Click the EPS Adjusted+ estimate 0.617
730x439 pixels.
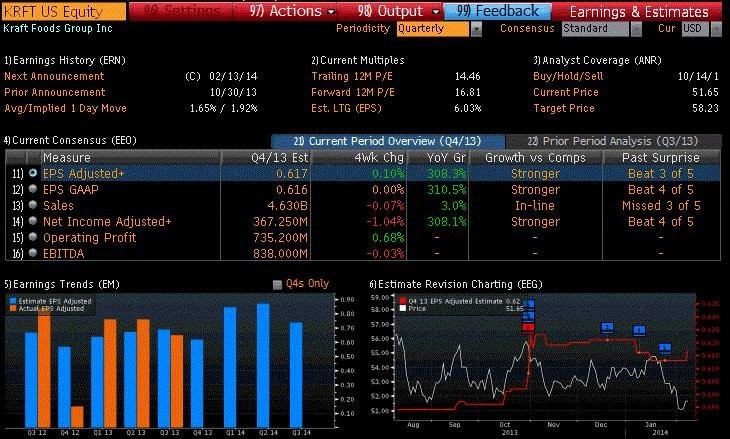(x=291, y=174)
